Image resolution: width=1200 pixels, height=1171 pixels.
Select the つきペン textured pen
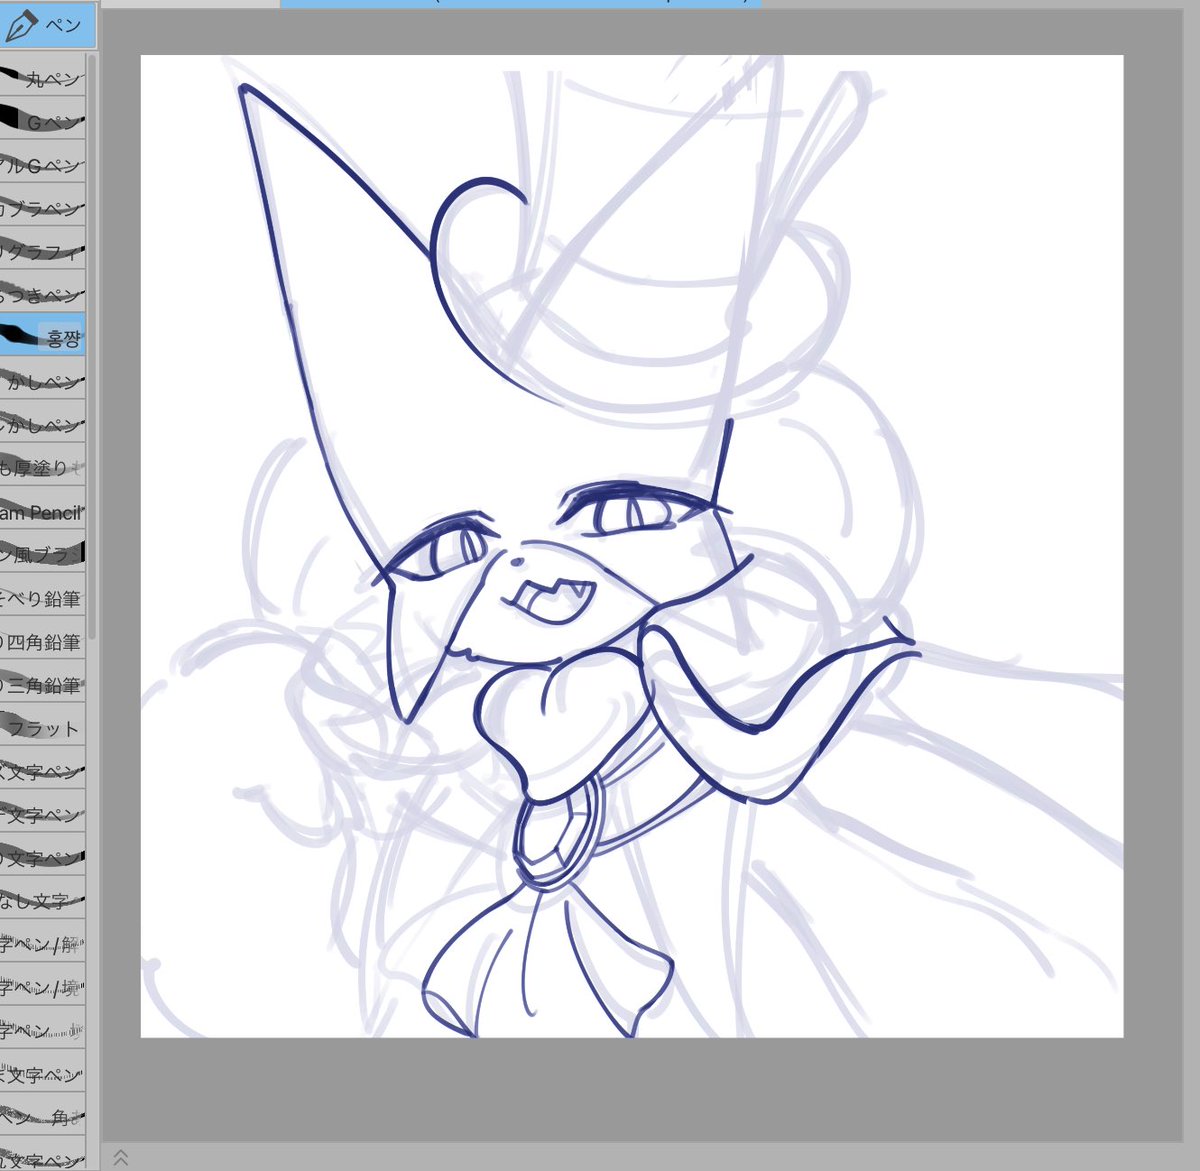[42, 294]
